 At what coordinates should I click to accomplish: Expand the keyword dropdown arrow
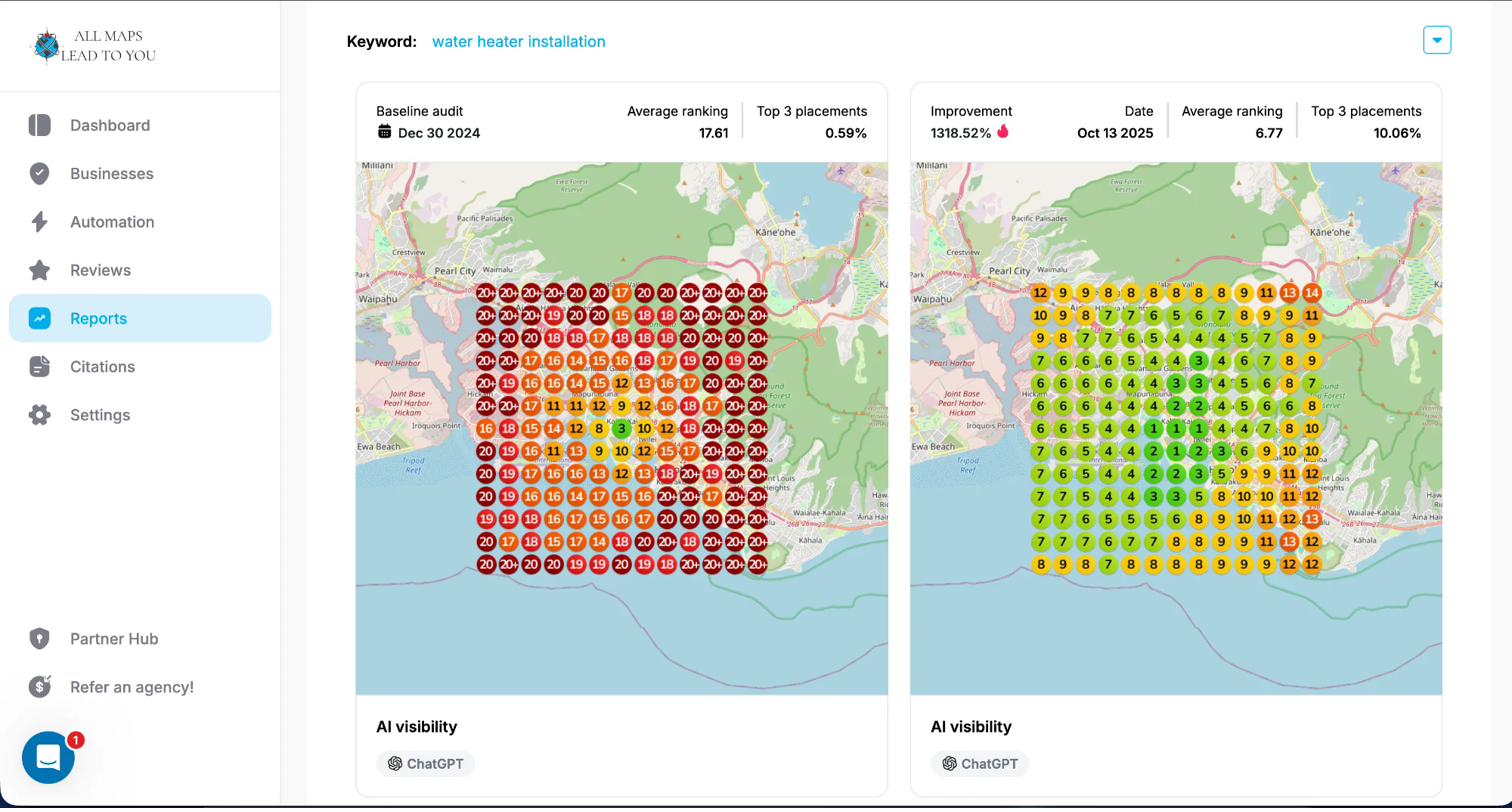1437,40
